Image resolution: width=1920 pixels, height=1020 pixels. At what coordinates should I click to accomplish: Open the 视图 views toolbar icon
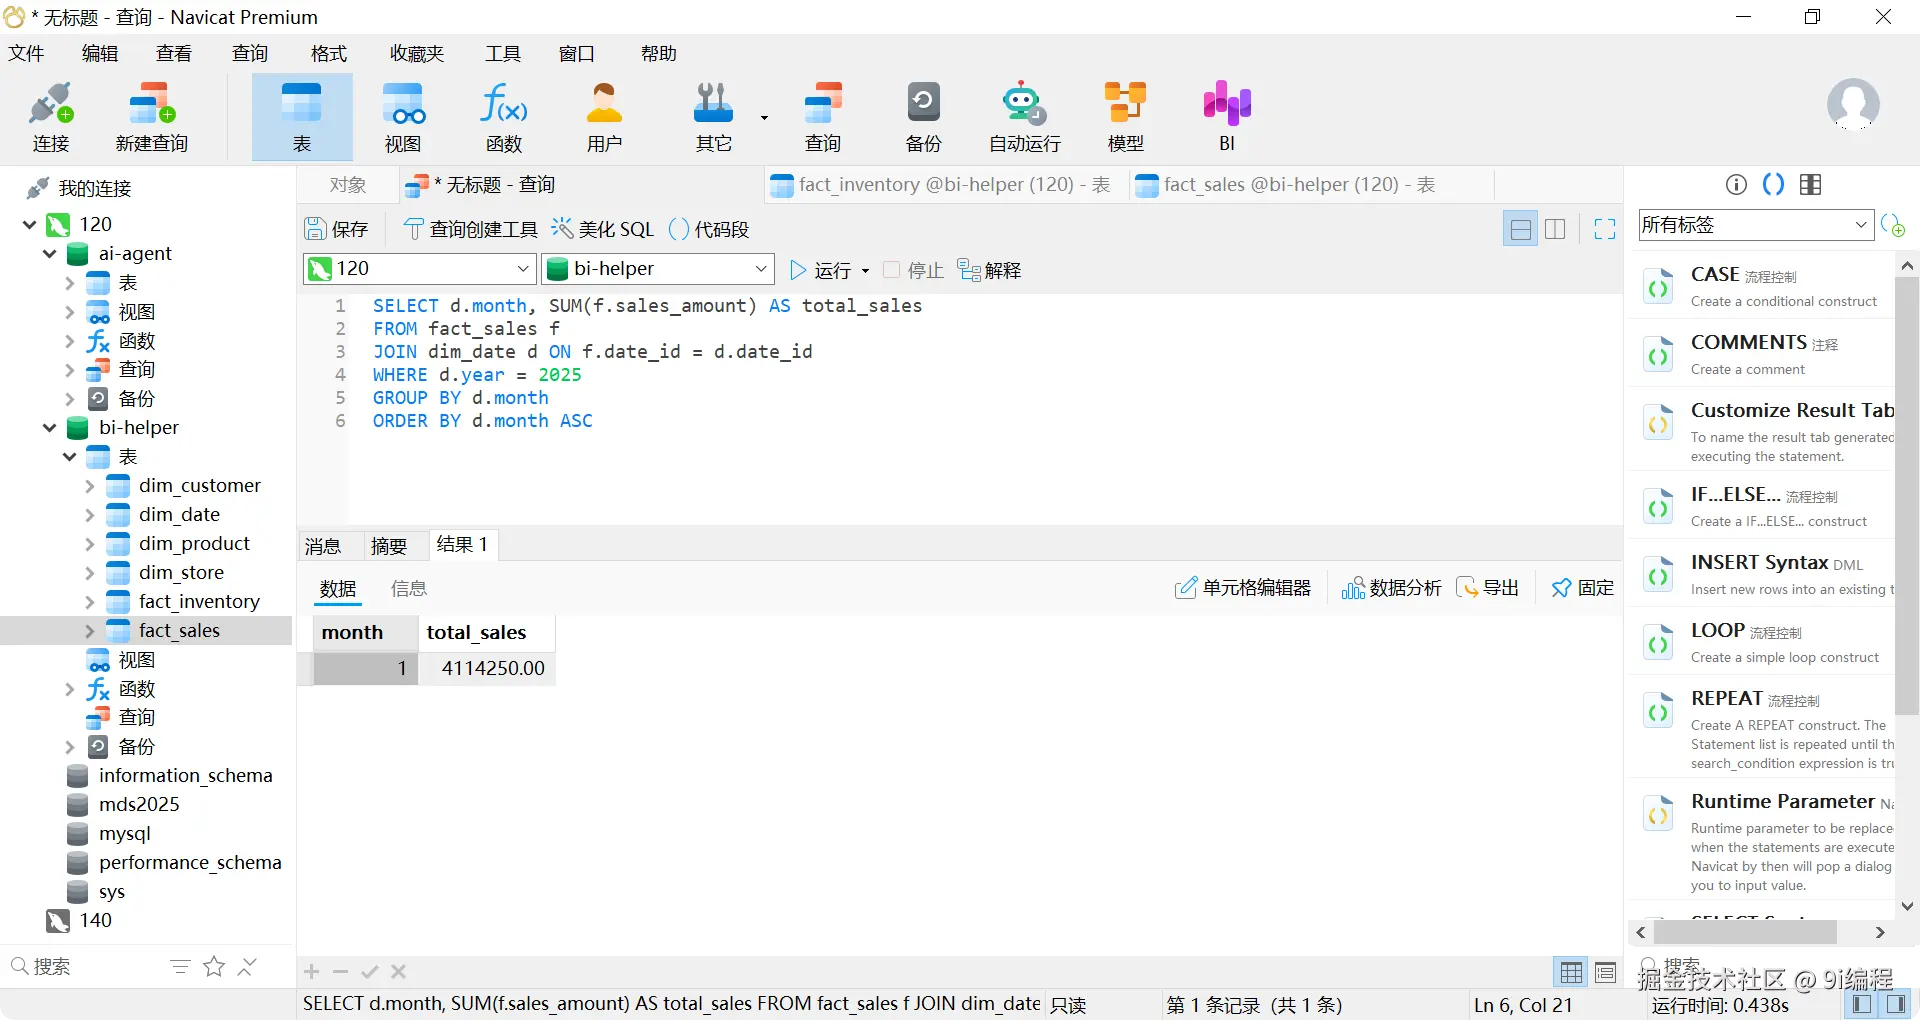coord(403,117)
